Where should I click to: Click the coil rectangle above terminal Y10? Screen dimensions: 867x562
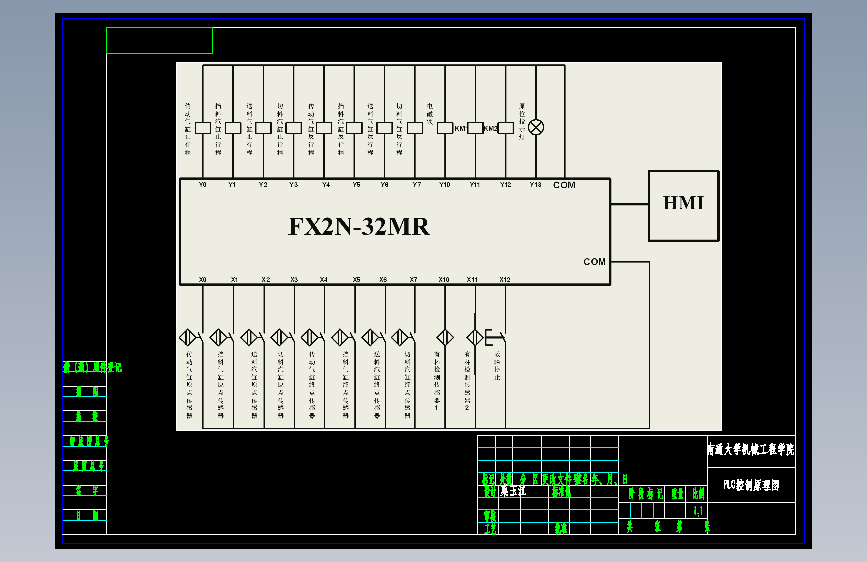[445, 128]
